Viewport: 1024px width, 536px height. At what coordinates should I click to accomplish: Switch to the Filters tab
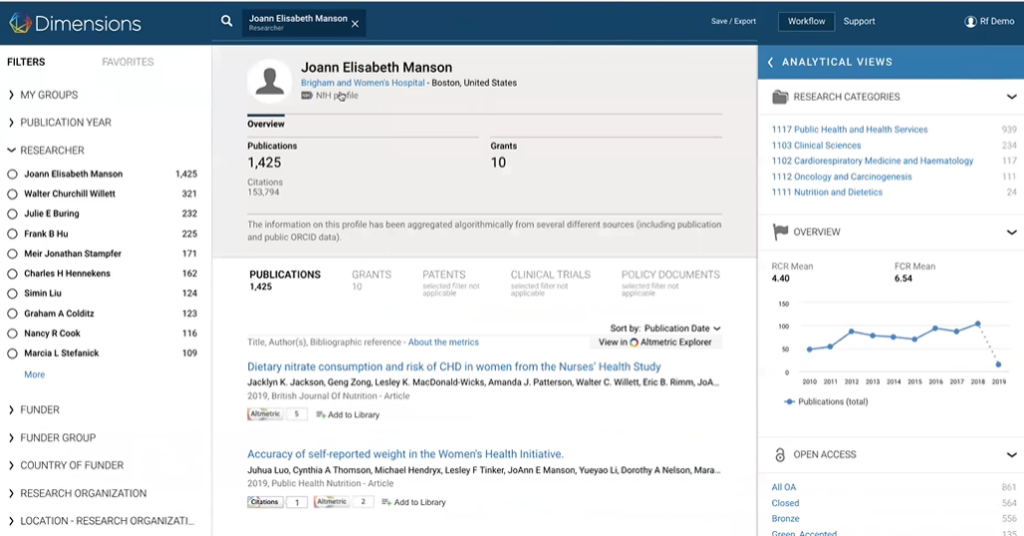tap(26, 62)
